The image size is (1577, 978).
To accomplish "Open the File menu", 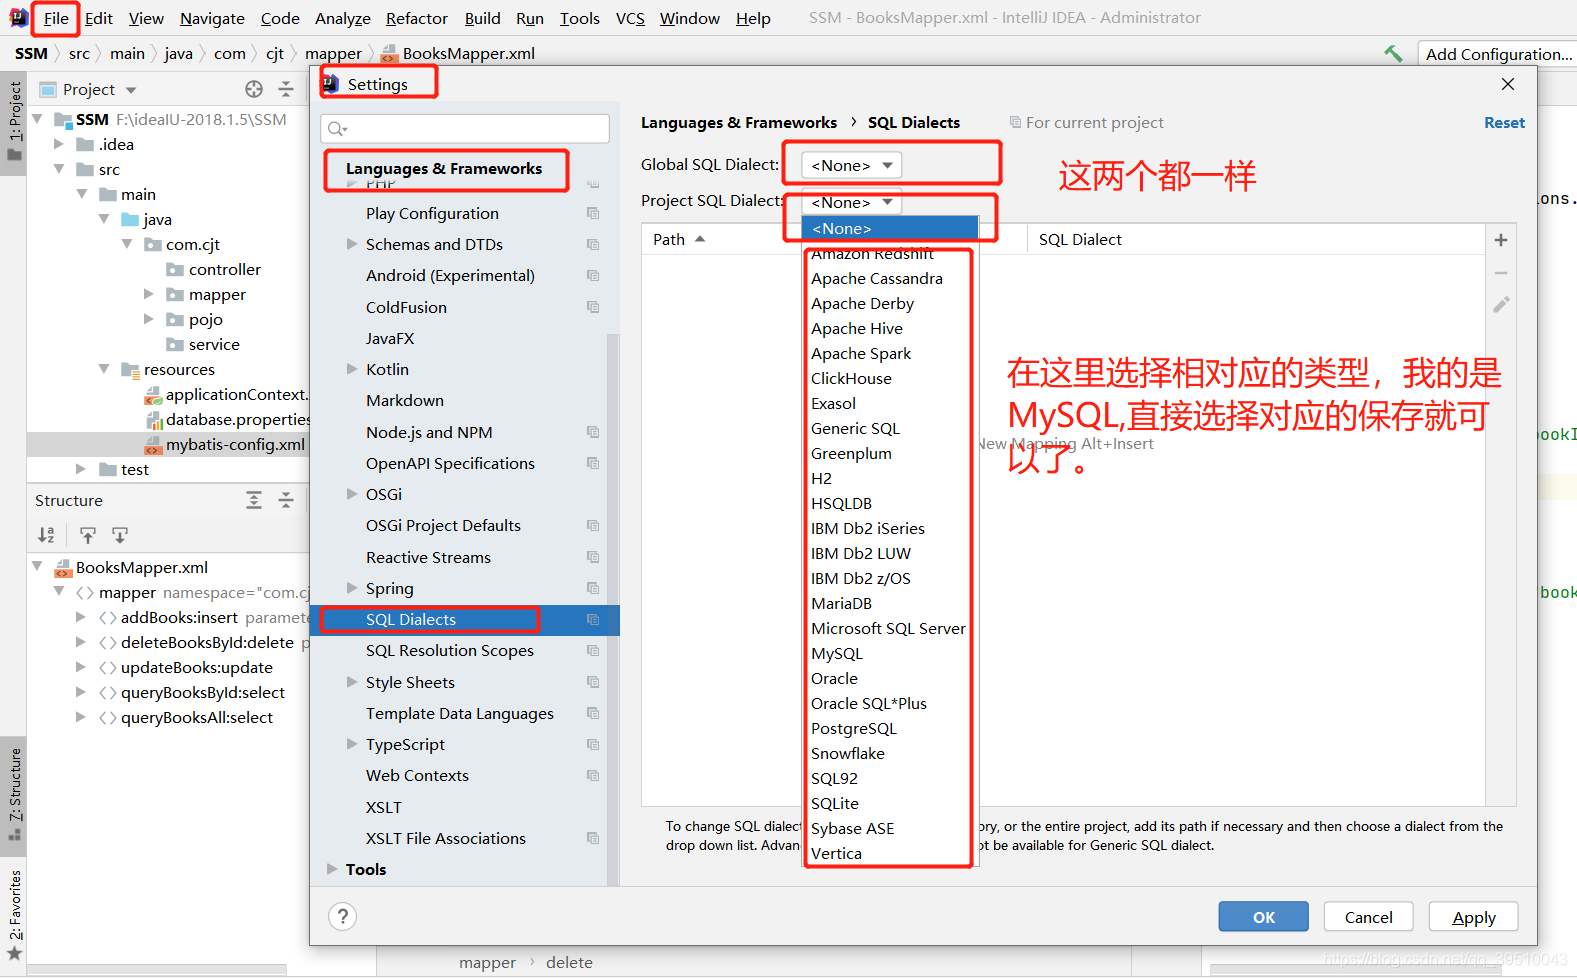I will pos(56,18).
